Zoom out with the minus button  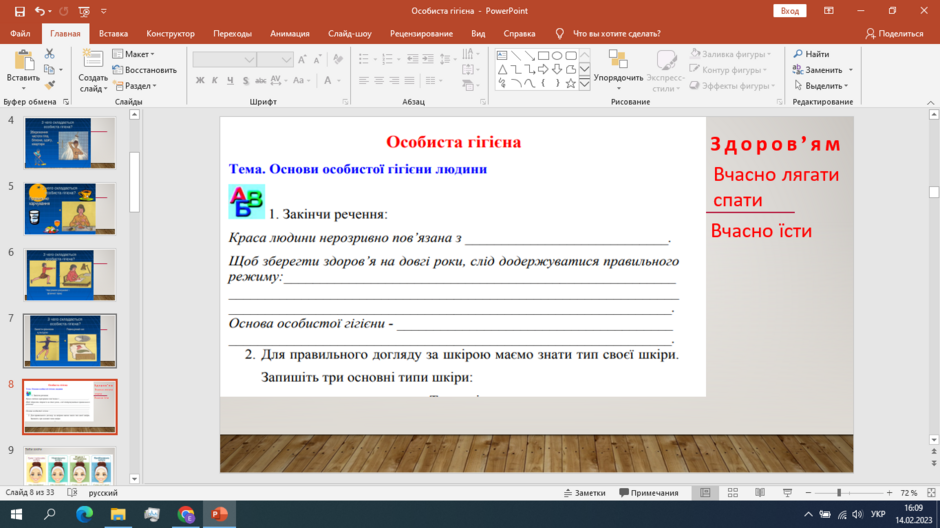[x=808, y=493]
